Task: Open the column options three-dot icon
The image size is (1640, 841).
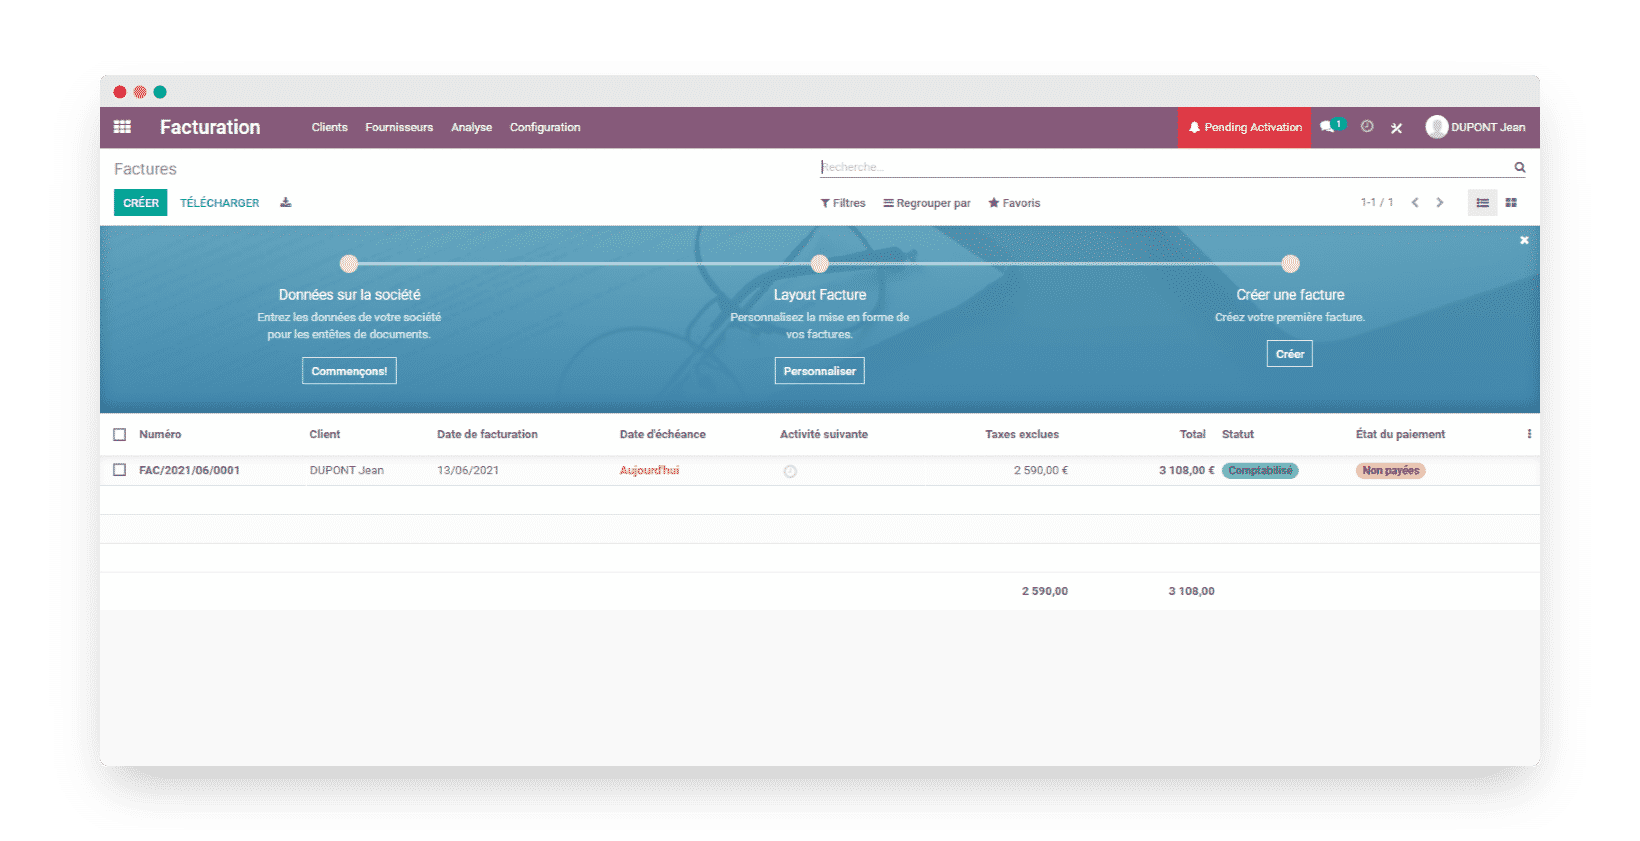Action: (x=1529, y=434)
